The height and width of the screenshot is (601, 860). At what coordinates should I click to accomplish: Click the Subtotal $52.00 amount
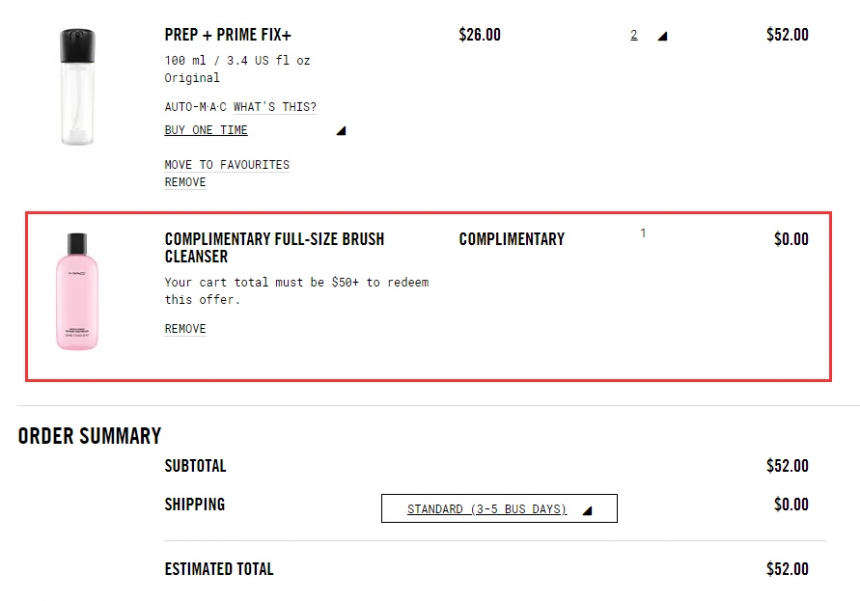787,466
